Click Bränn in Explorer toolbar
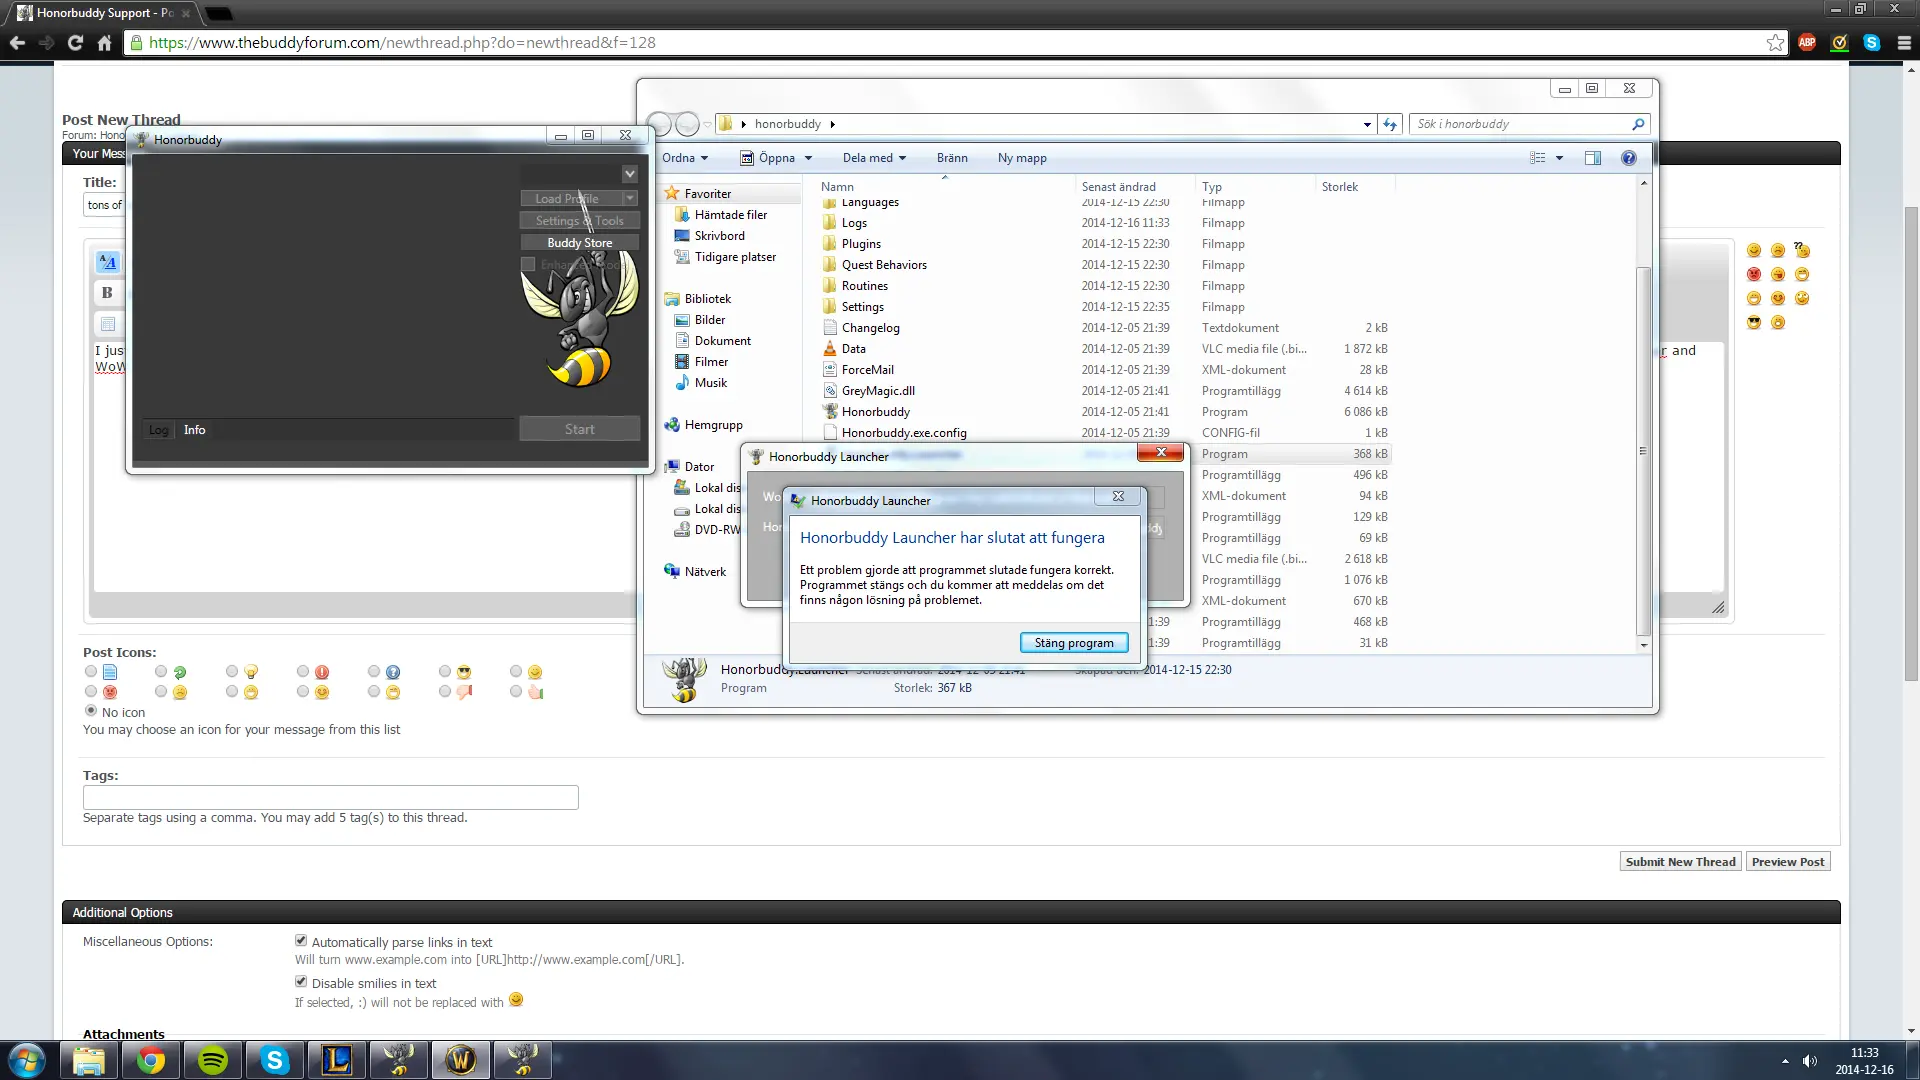The image size is (1920, 1080). click(x=952, y=158)
